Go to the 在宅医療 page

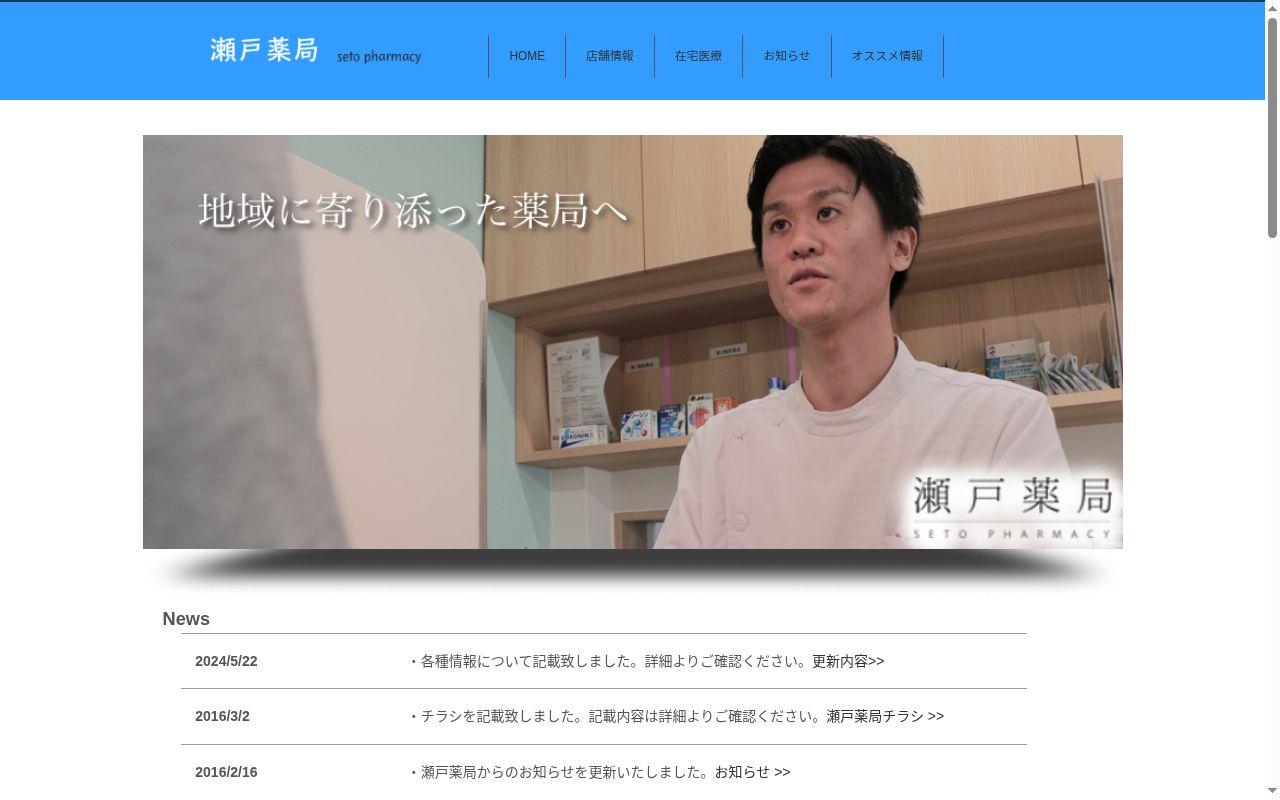click(698, 56)
